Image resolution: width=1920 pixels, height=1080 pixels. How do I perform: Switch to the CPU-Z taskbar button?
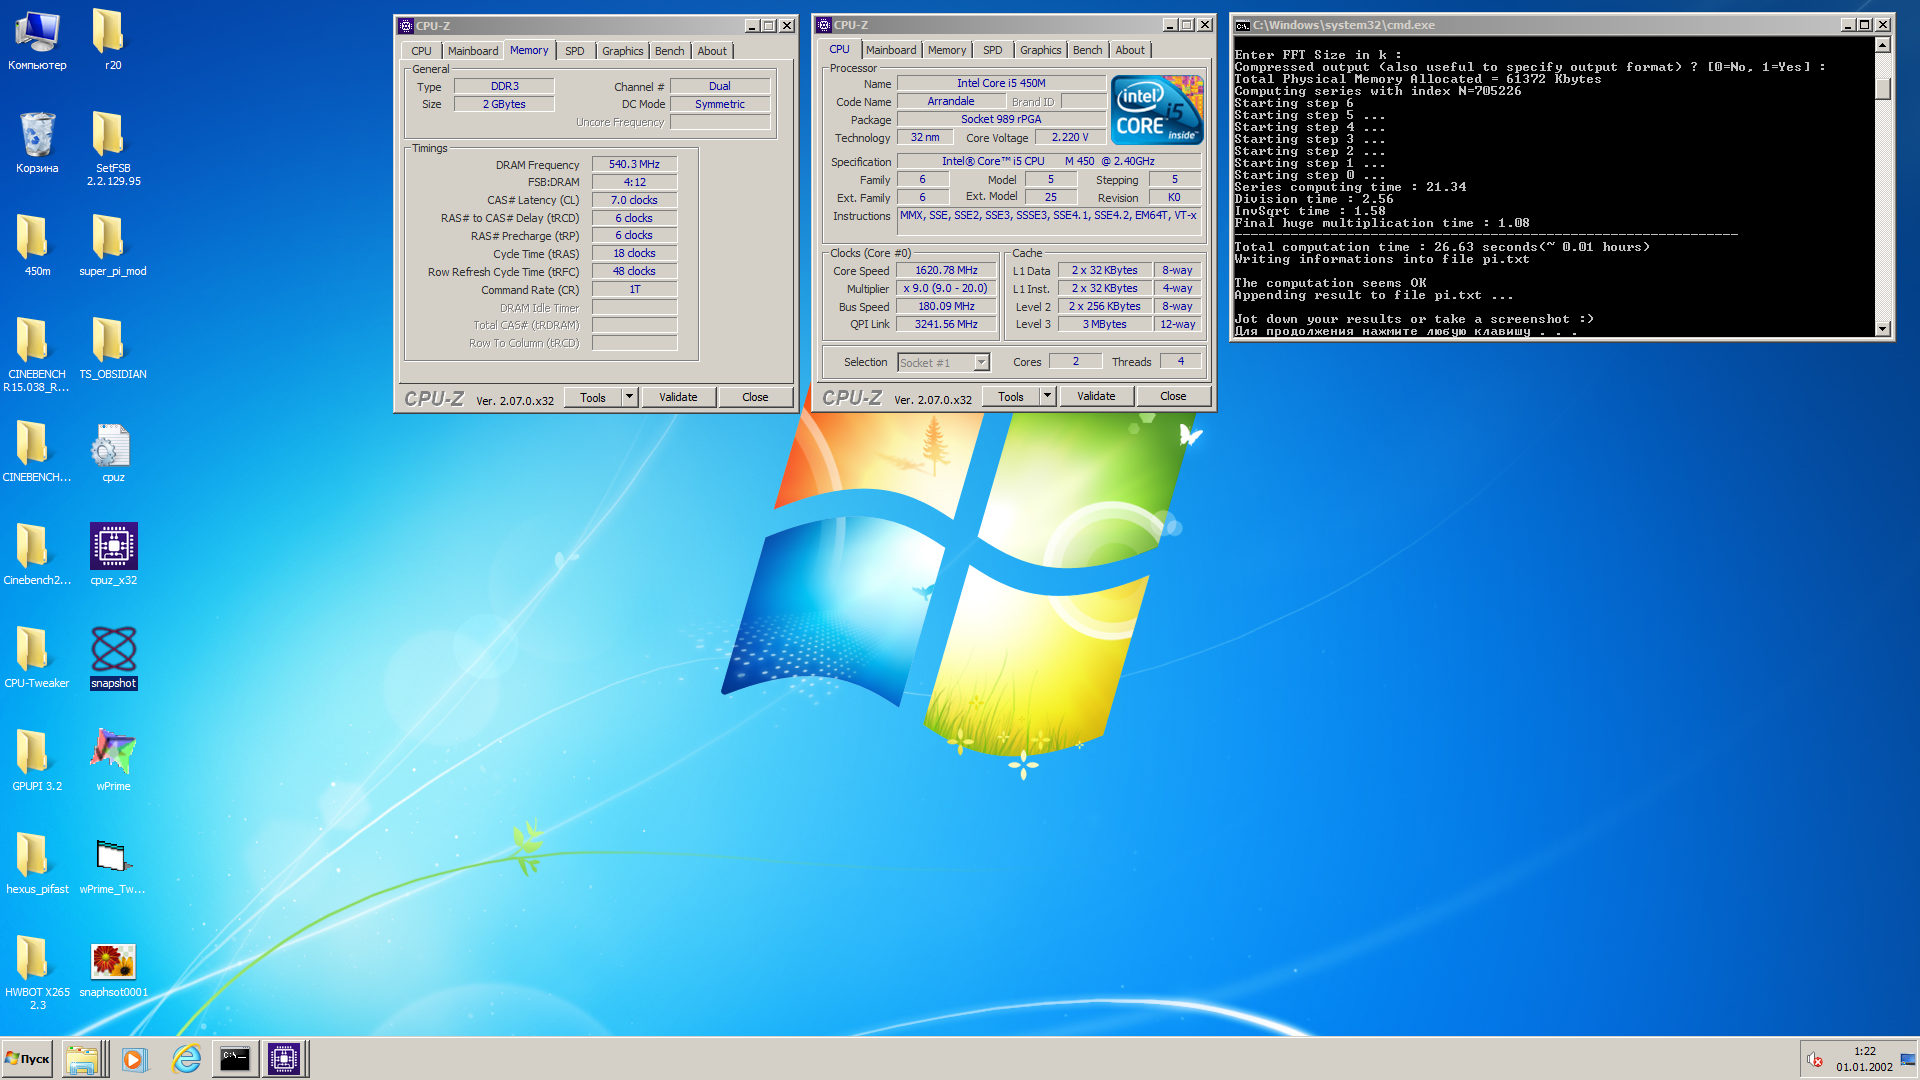click(284, 1059)
